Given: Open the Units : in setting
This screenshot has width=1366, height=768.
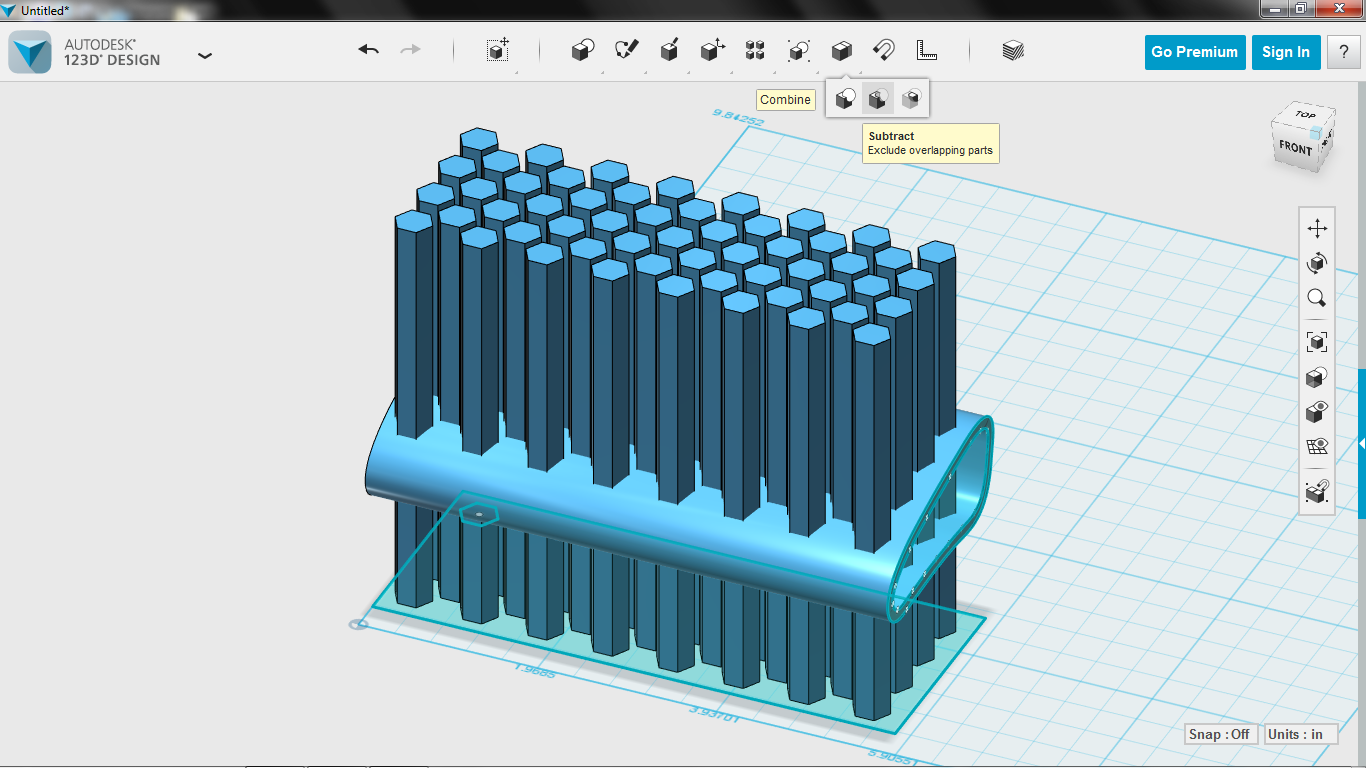Looking at the screenshot, I should click(1301, 734).
